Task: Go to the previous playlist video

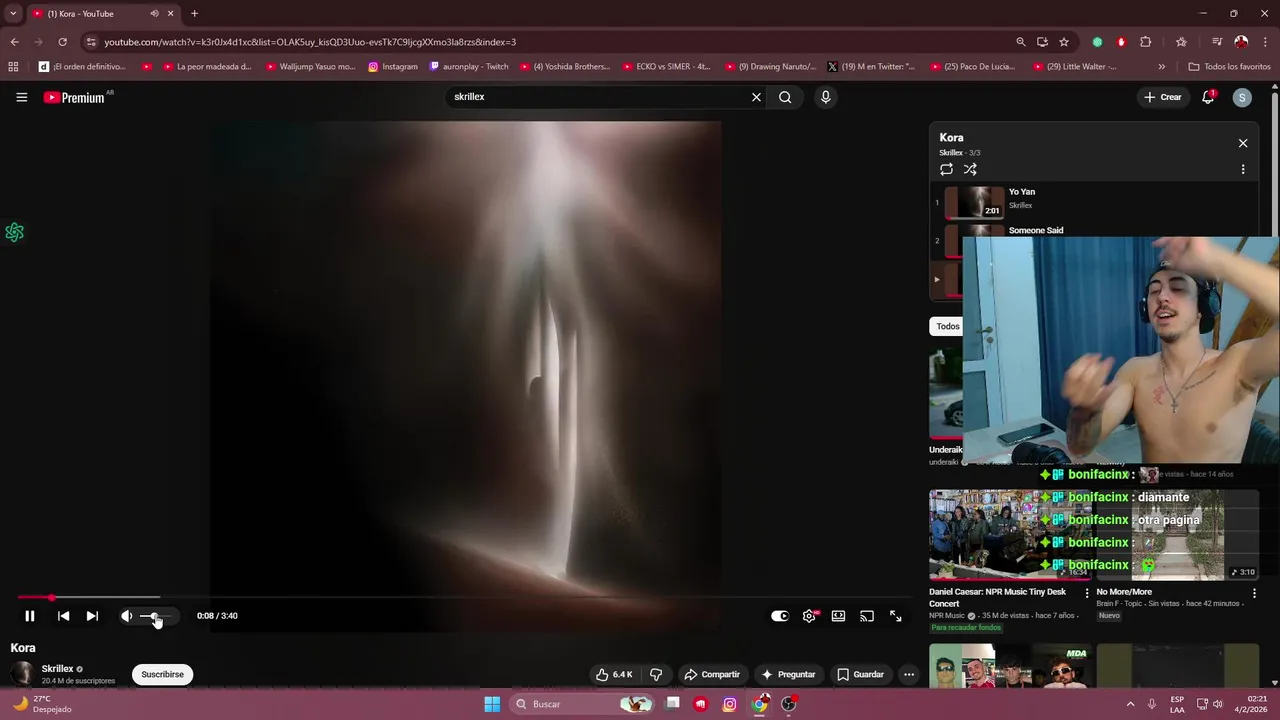Action: coord(63,616)
